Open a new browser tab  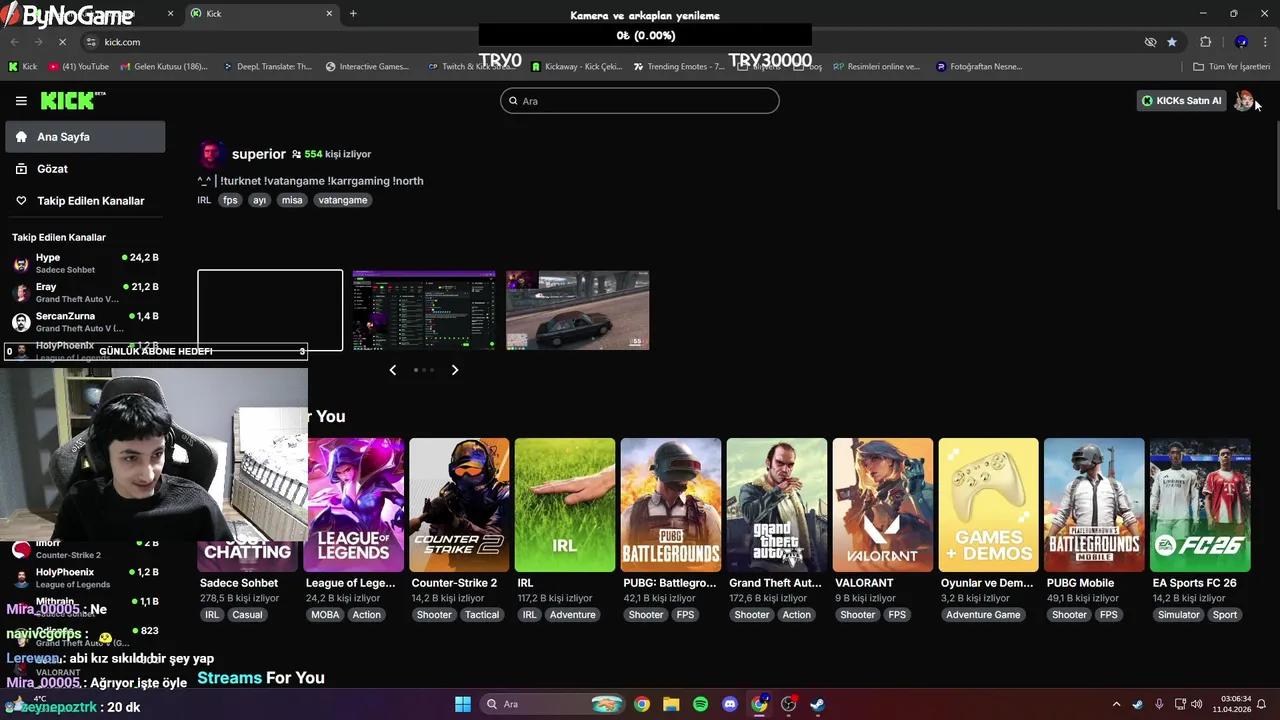coord(353,13)
